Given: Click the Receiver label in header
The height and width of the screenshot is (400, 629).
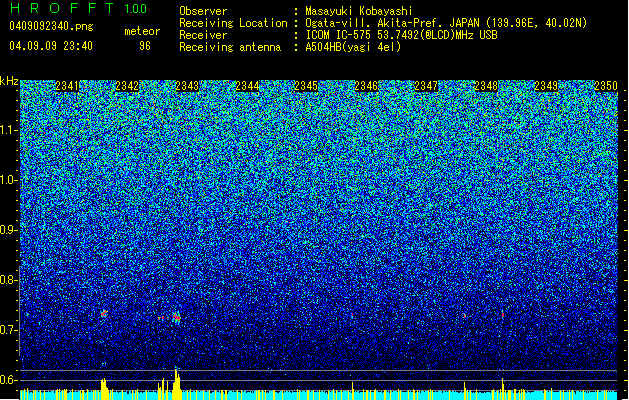Looking at the screenshot, I should click(203, 35).
